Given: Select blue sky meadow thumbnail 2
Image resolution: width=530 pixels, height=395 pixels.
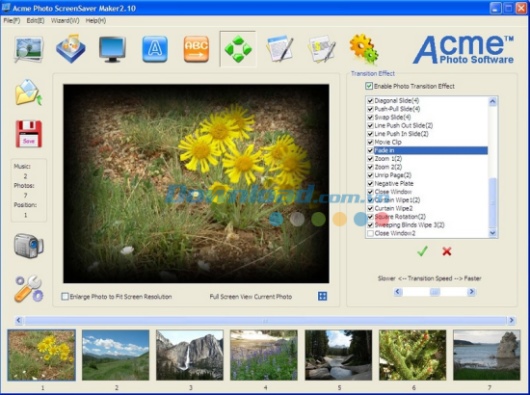Looking at the screenshot, I should (x=116, y=355).
